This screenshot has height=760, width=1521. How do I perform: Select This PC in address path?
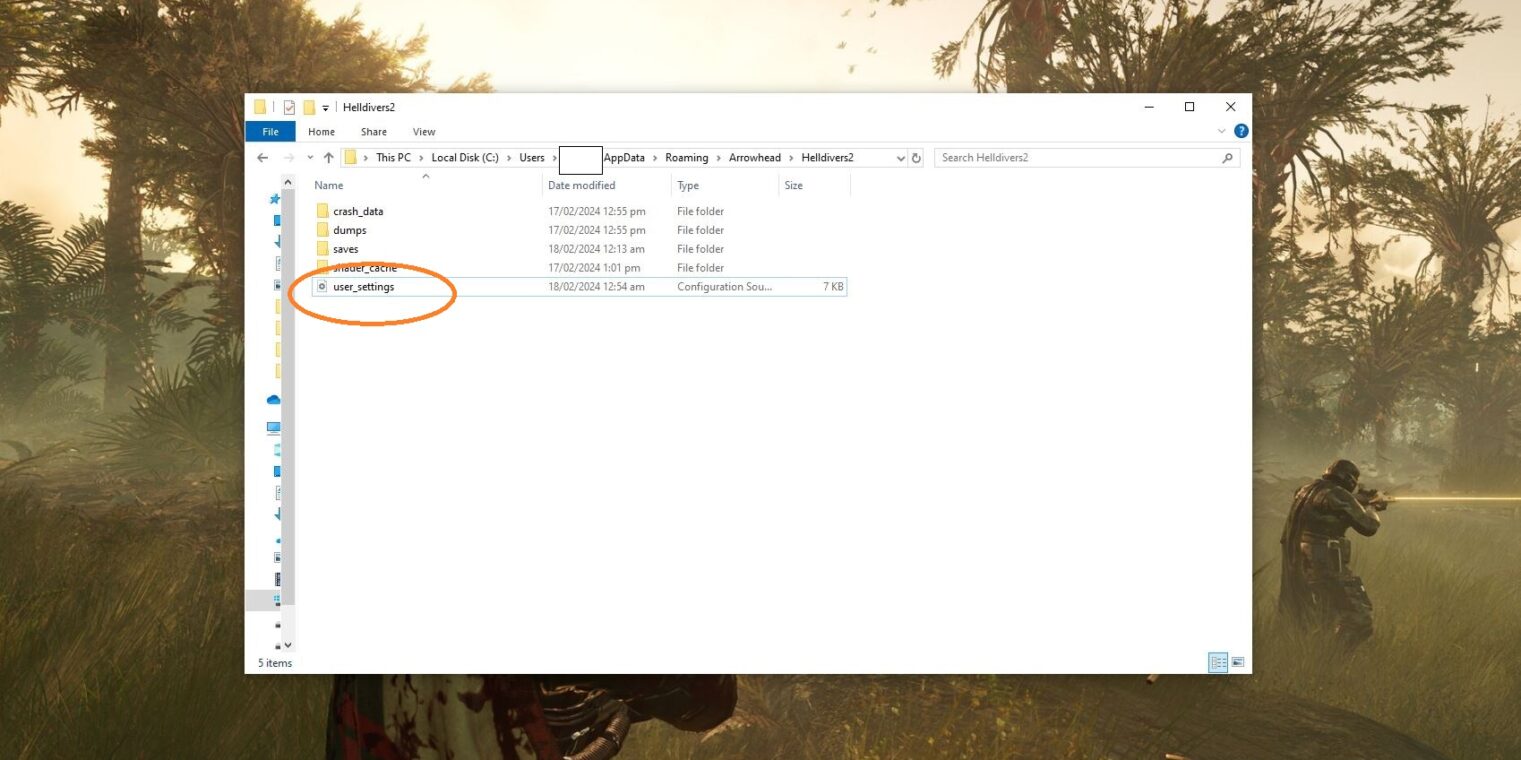(x=393, y=158)
